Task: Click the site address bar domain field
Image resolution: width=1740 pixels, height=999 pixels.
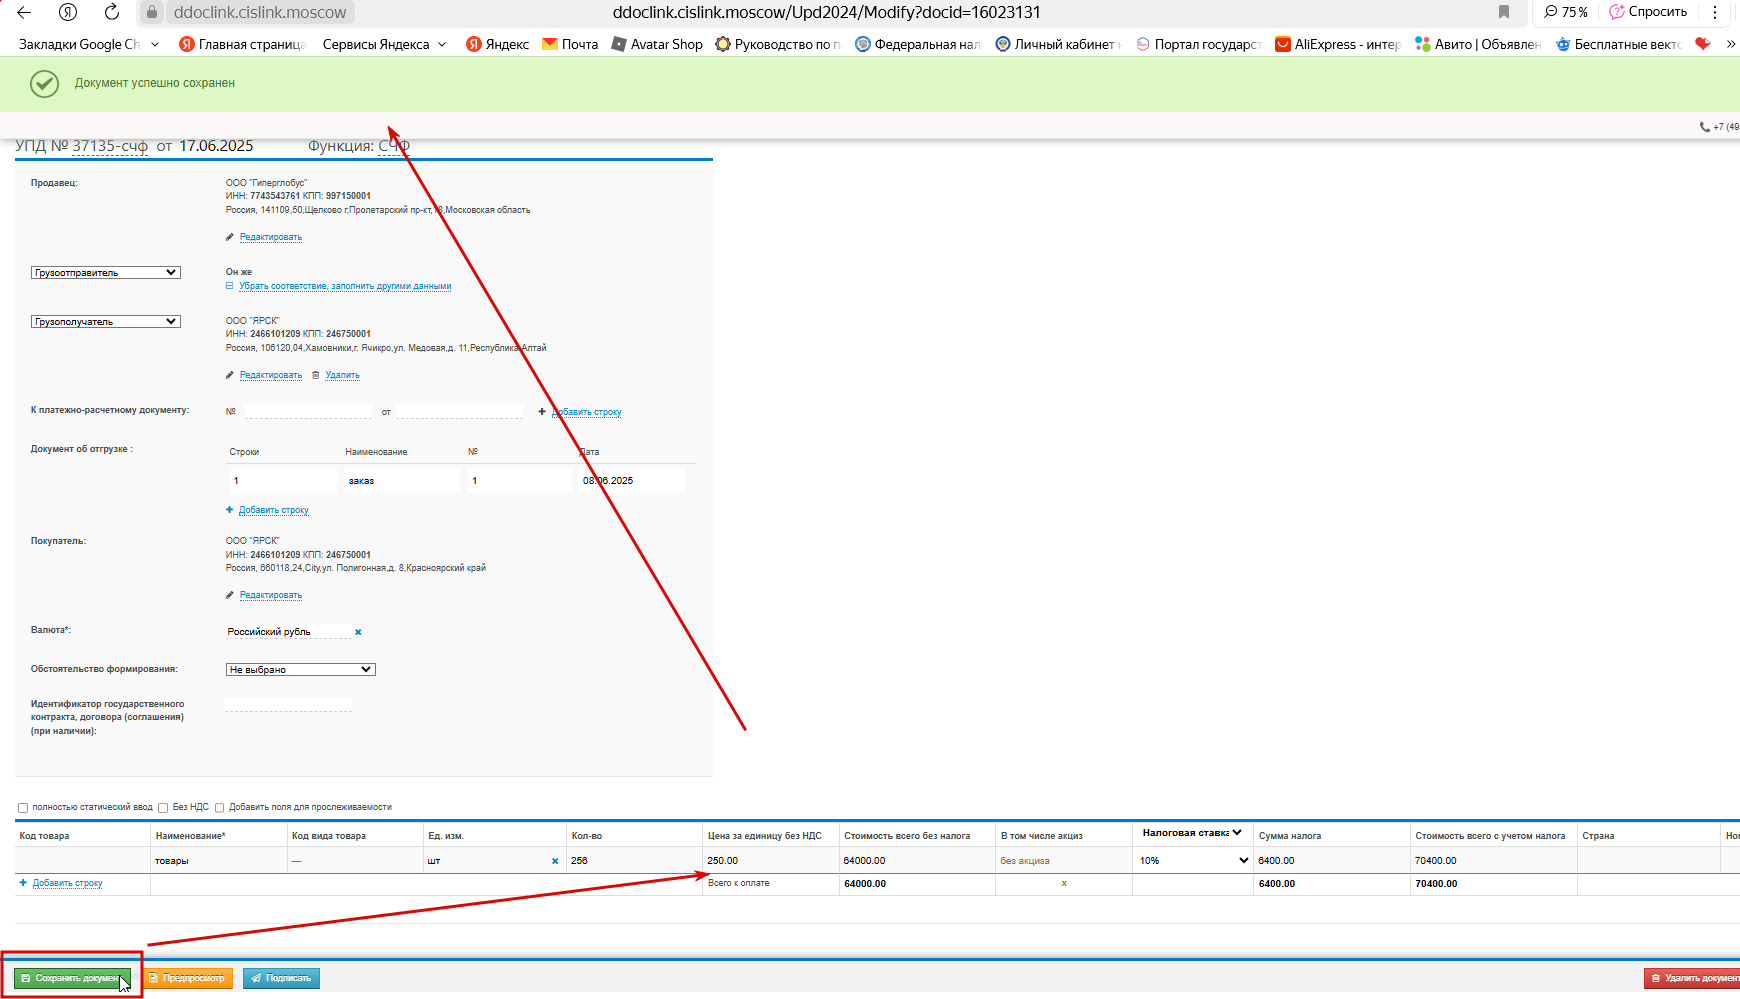Action: (260, 12)
